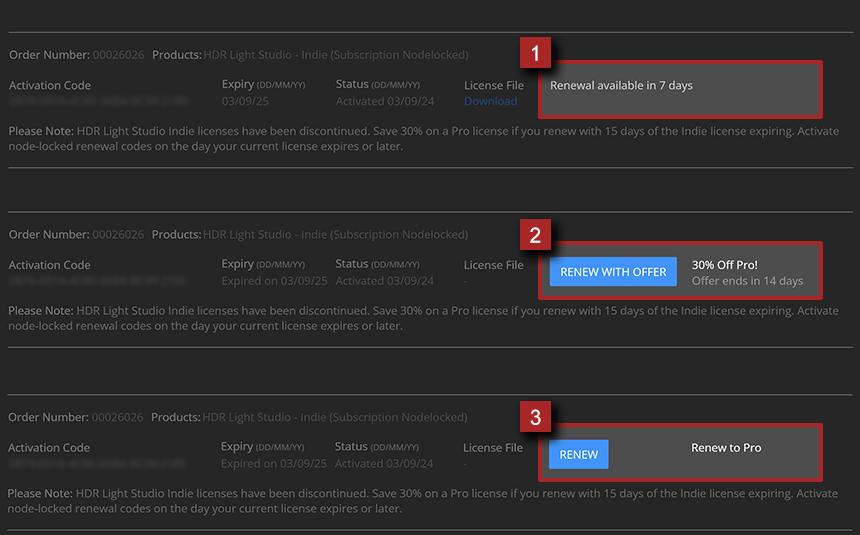The height and width of the screenshot is (535, 860).
Task: Select the first license's expiry date 03/09/25
Action: point(245,101)
